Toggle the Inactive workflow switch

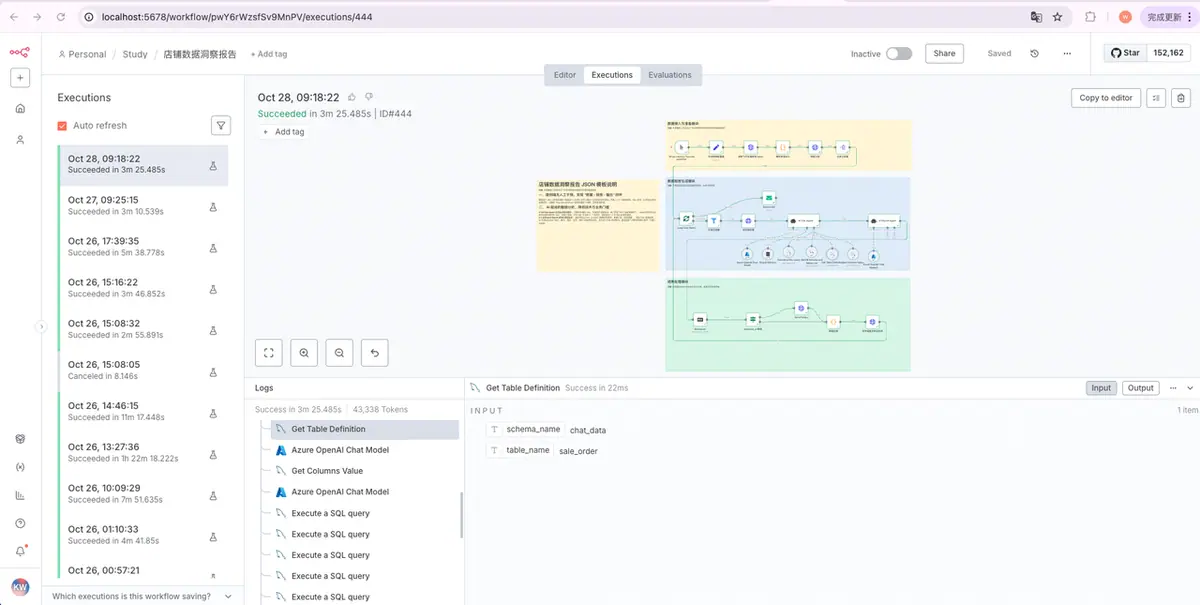[899, 54]
